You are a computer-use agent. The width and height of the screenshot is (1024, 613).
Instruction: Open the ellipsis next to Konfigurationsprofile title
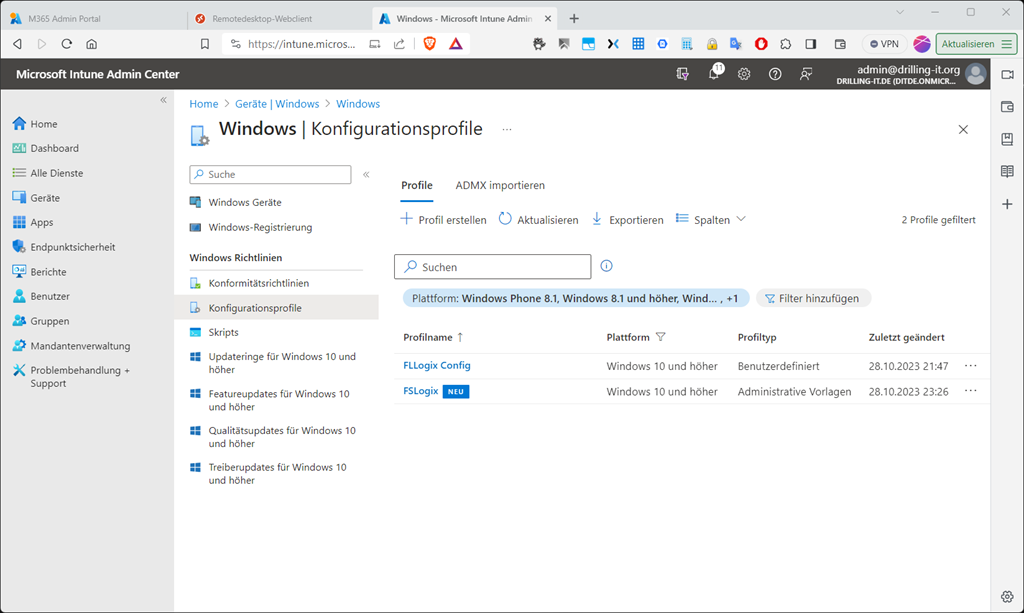coord(507,129)
